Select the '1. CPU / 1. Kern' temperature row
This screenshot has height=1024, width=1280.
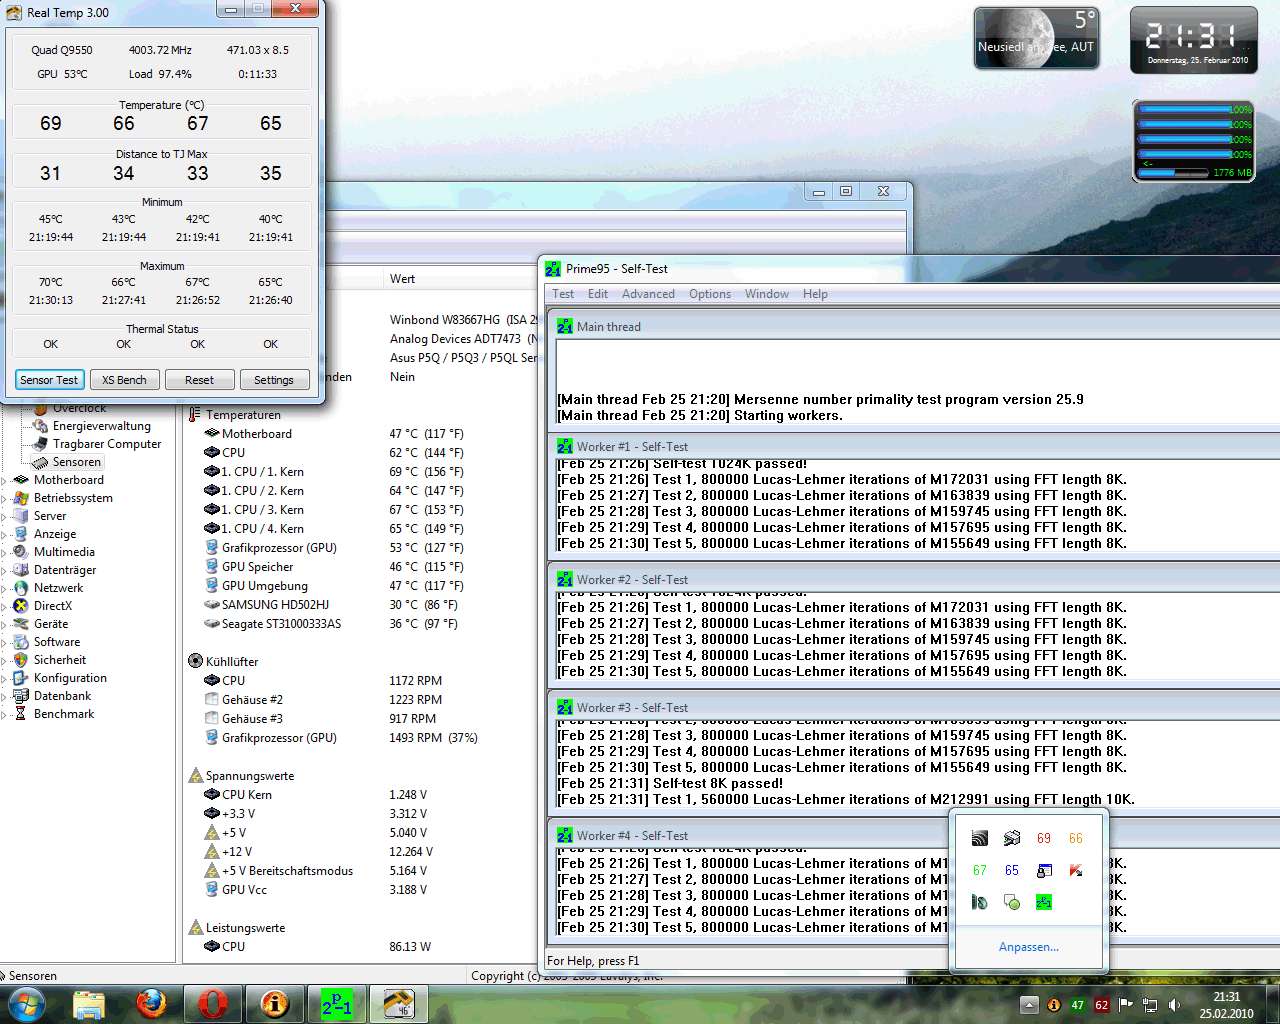(x=333, y=472)
